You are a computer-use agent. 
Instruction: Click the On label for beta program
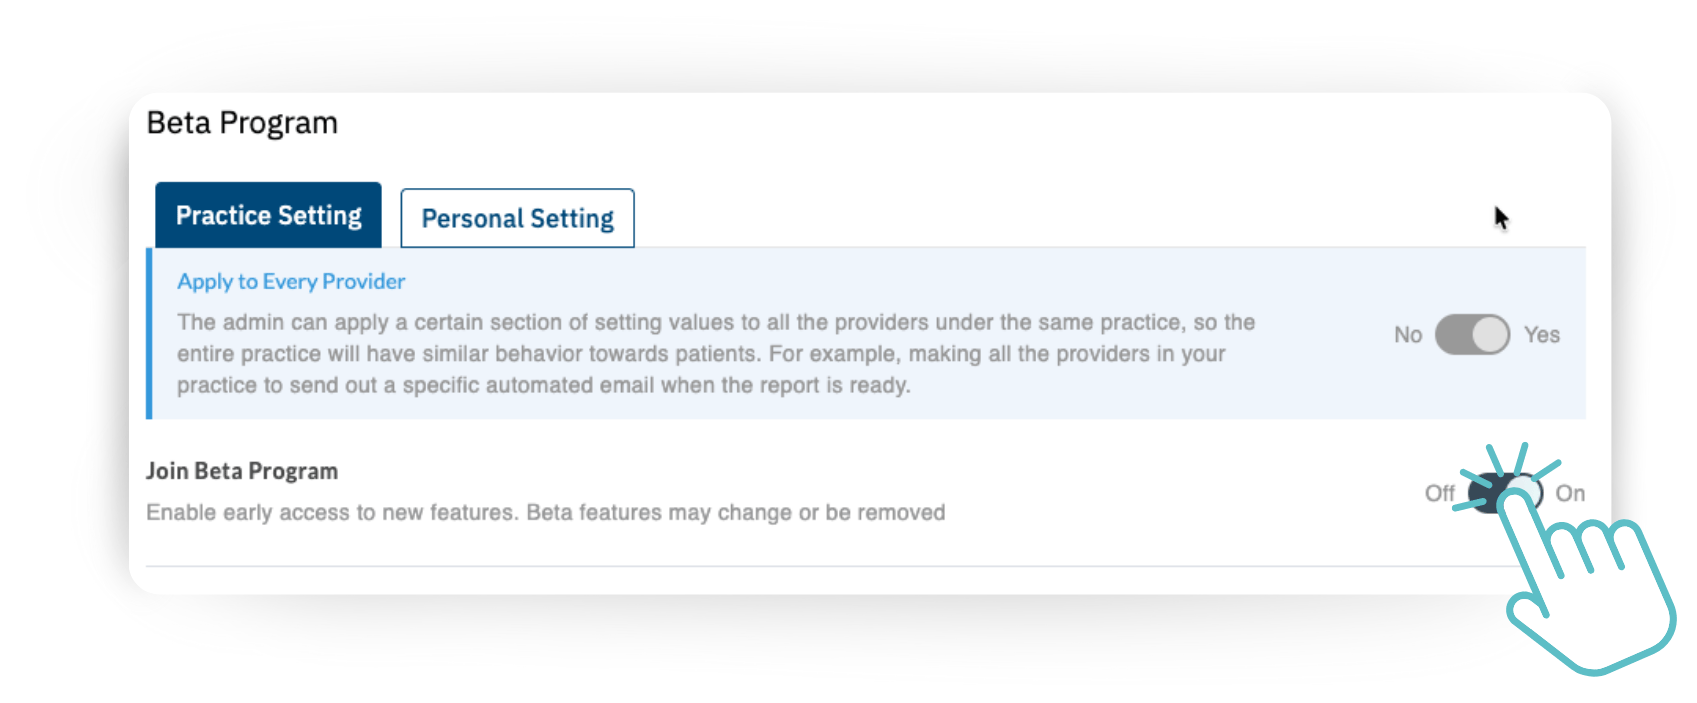click(x=1570, y=493)
